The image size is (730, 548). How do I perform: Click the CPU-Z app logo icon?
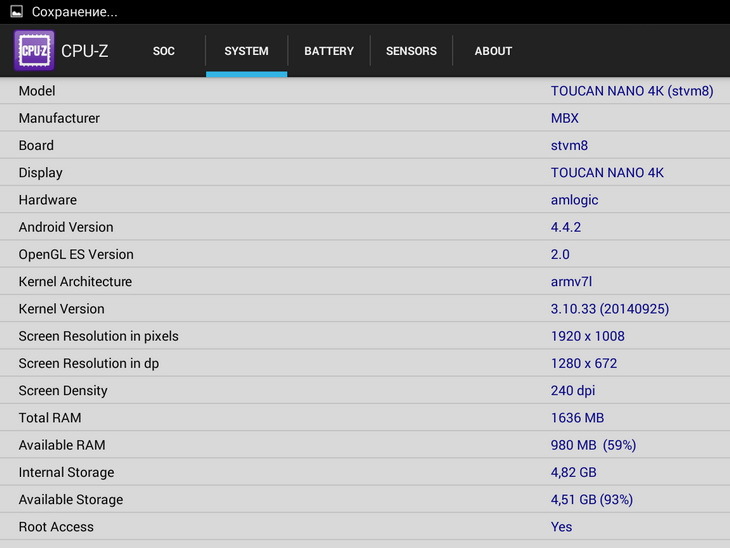[34, 50]
